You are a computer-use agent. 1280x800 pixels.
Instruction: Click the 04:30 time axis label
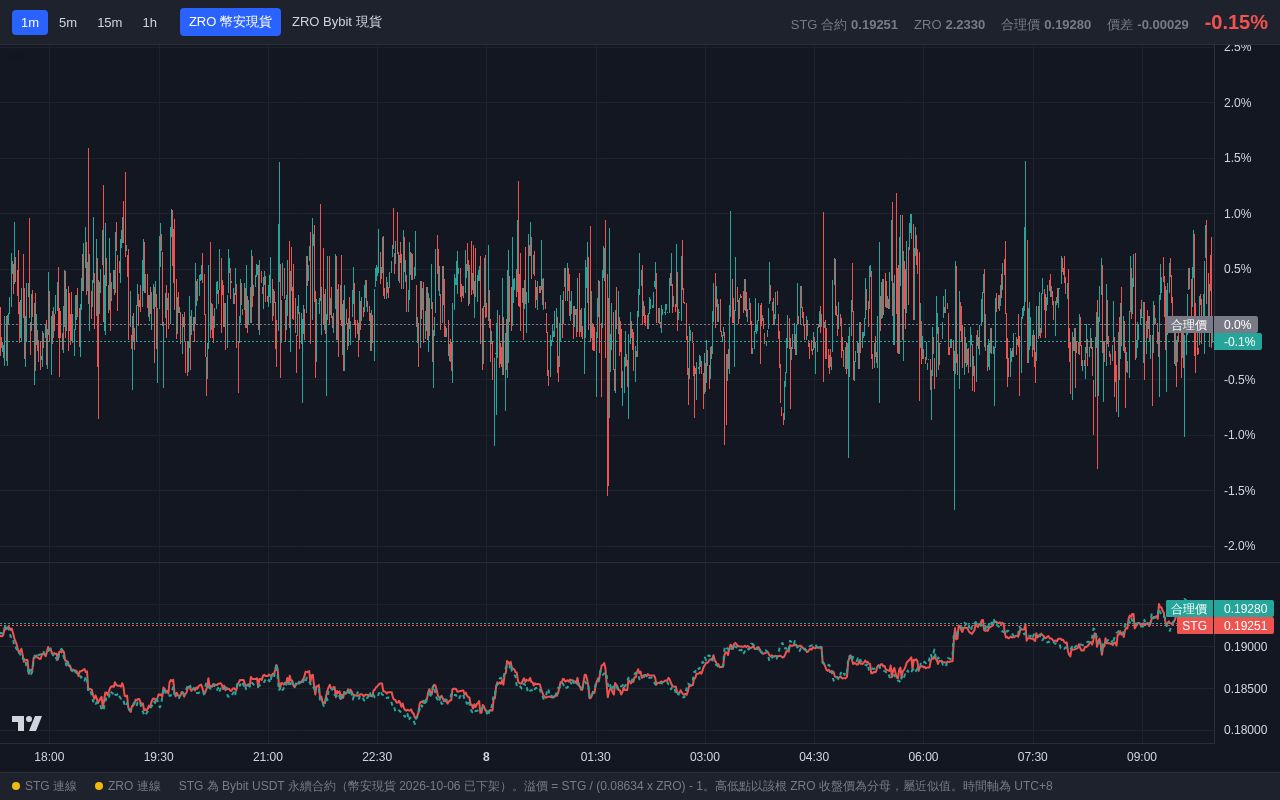click(x=814, y=757)
